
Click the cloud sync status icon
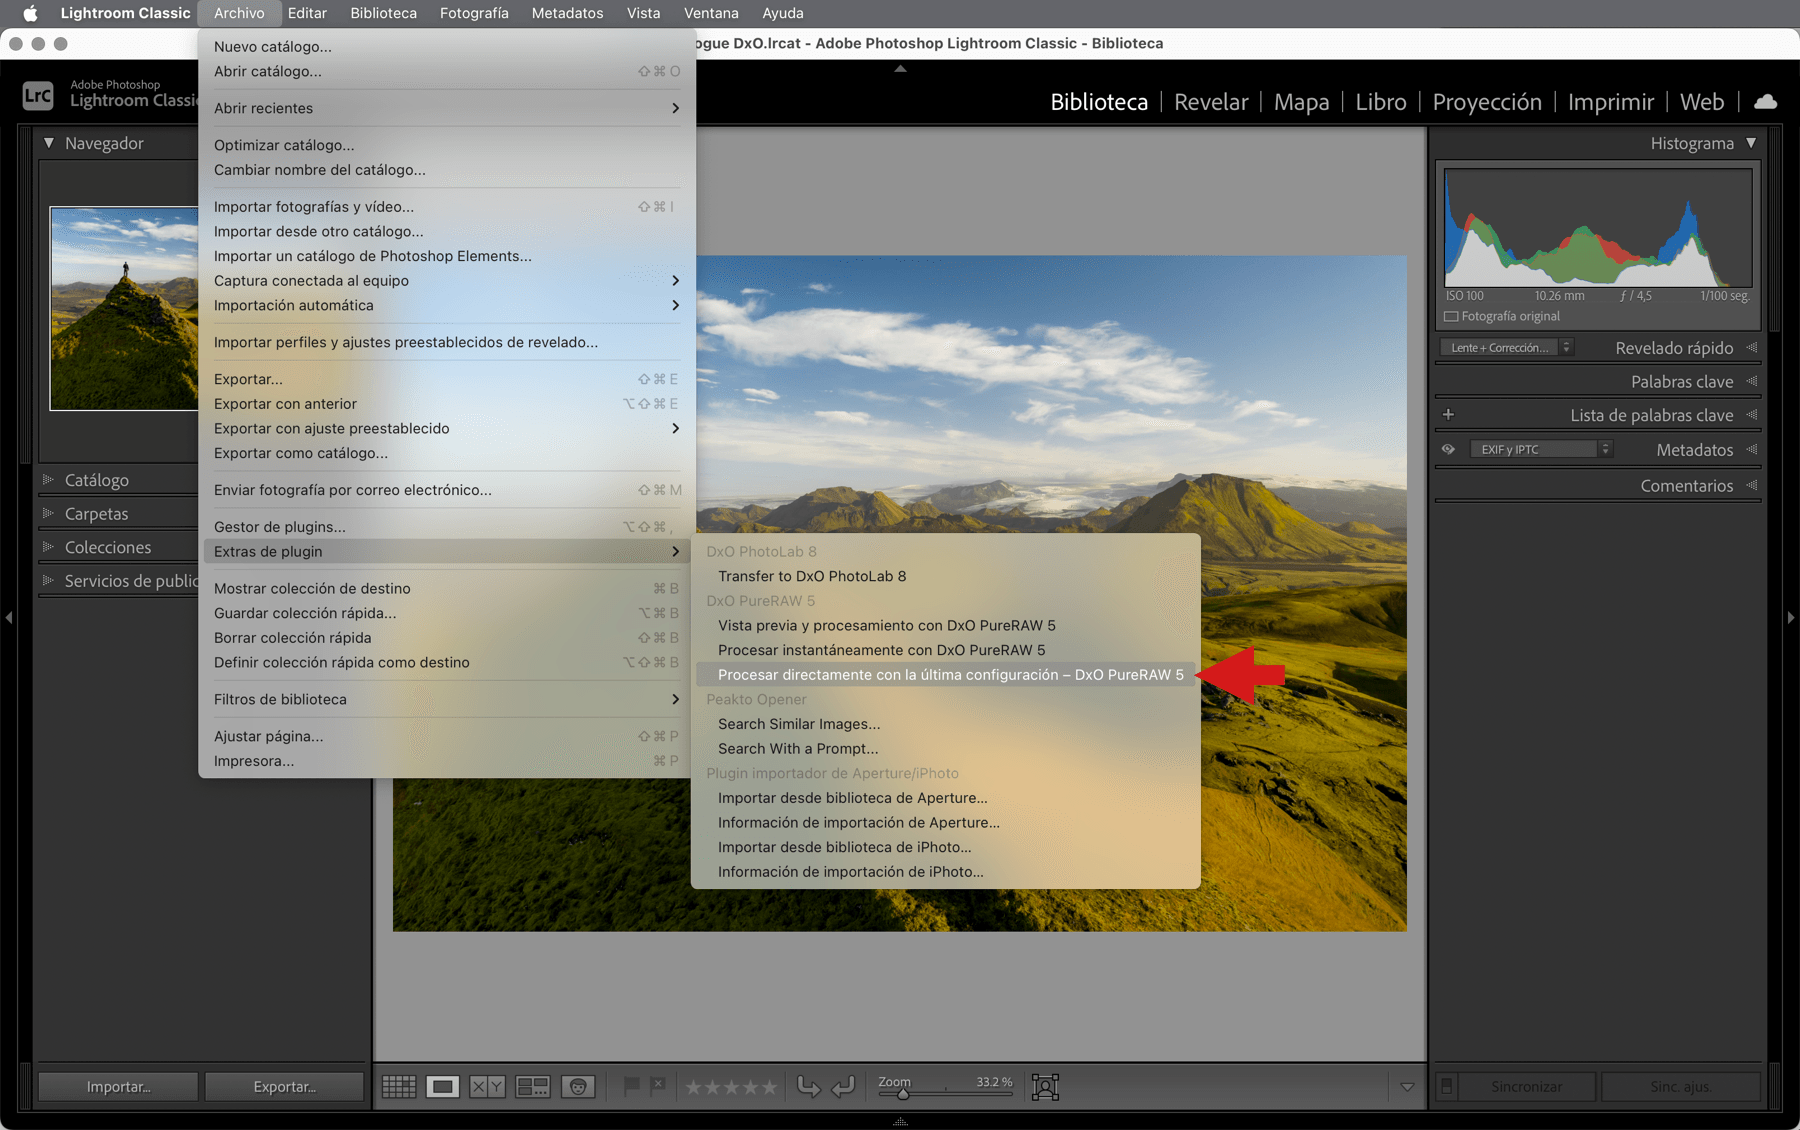(1766, 101)
